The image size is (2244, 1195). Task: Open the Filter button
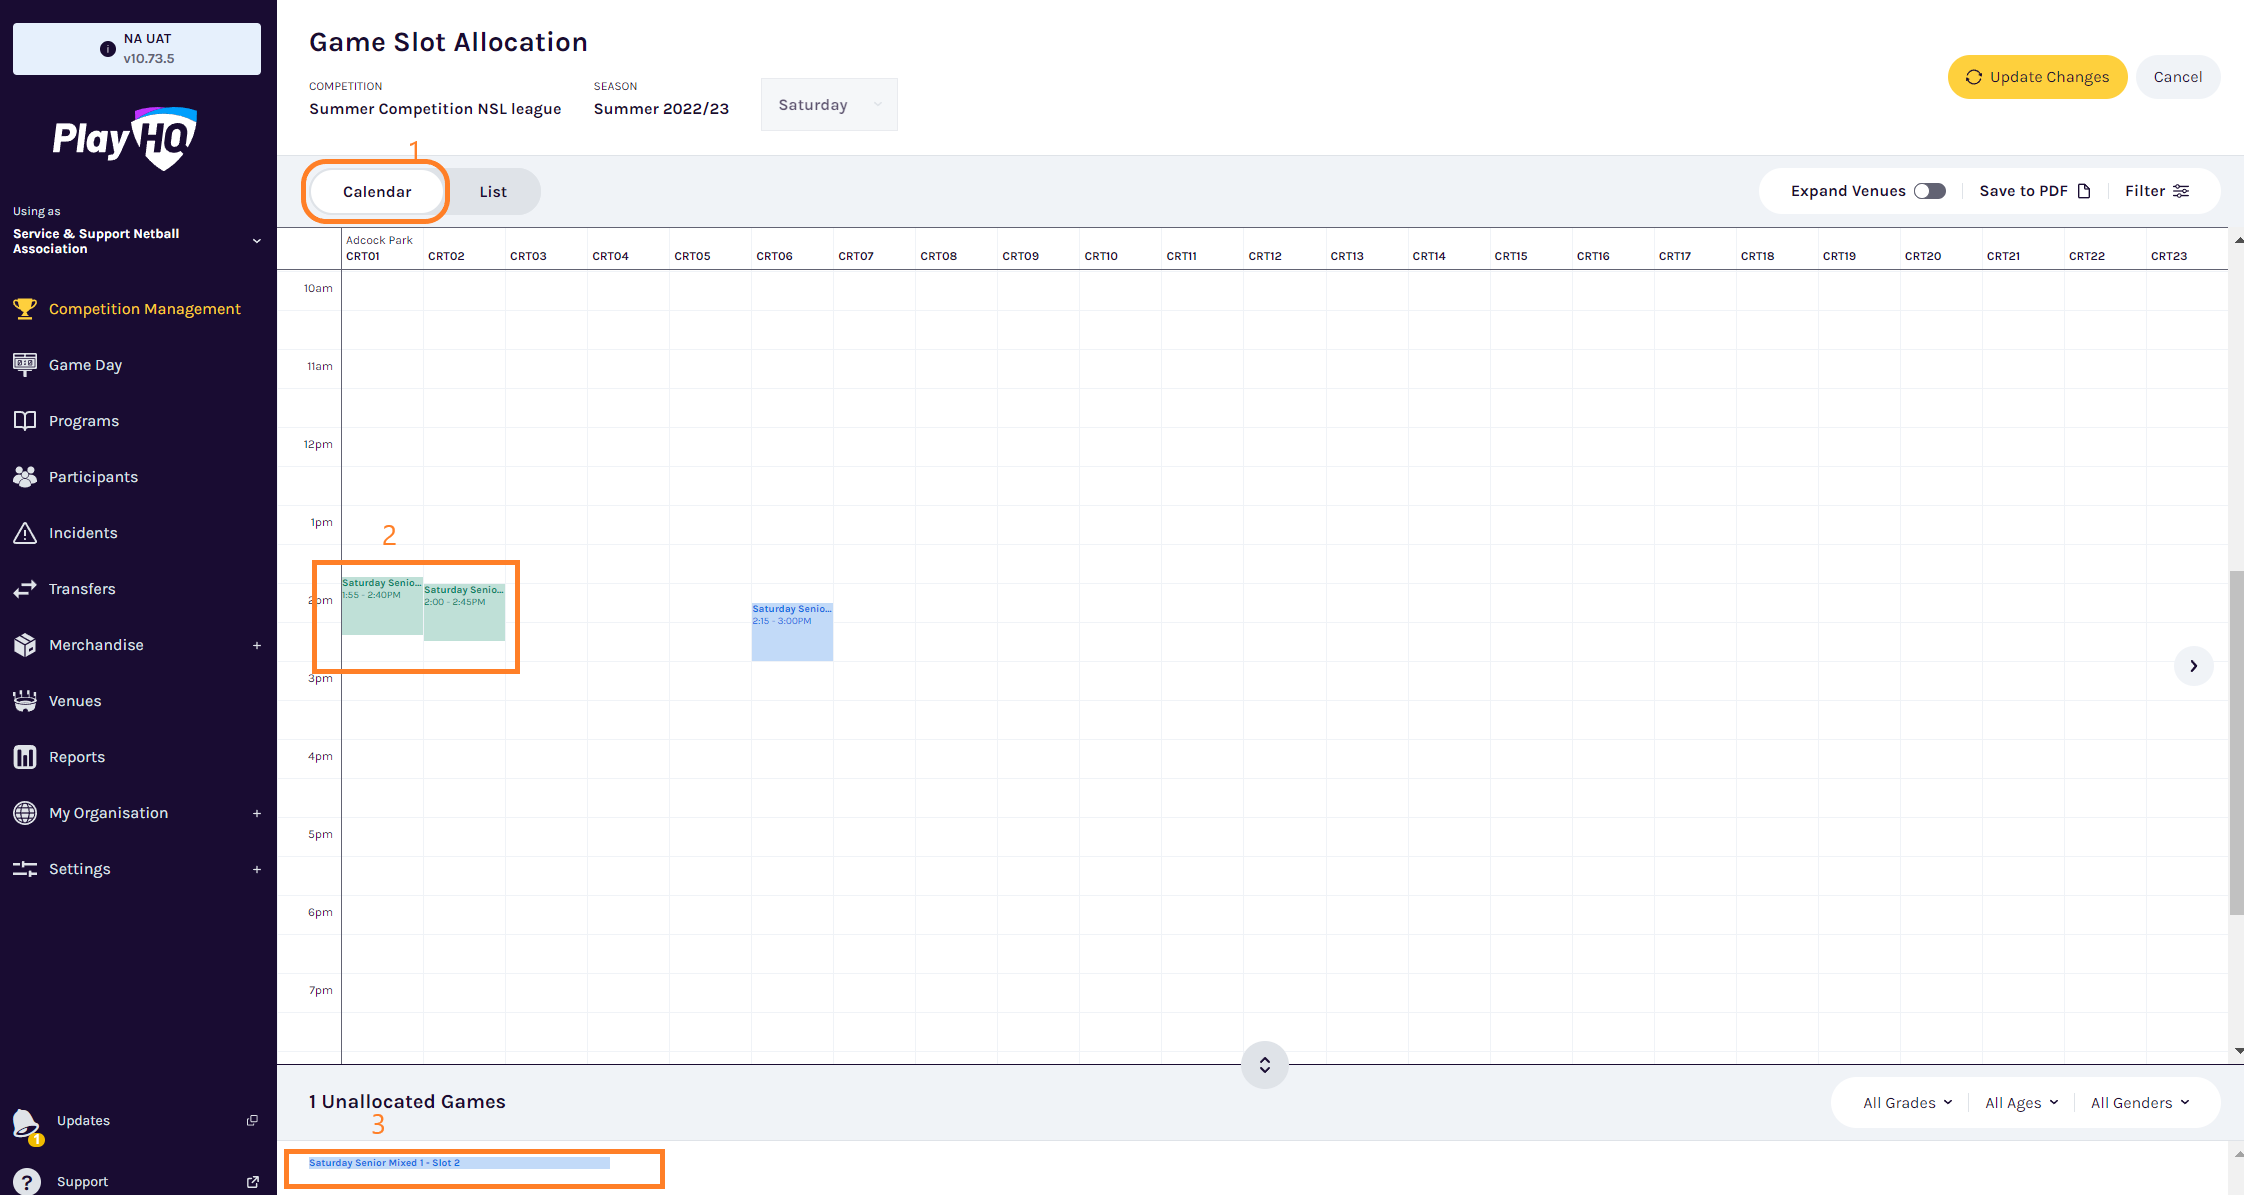tap(2157, 191)
